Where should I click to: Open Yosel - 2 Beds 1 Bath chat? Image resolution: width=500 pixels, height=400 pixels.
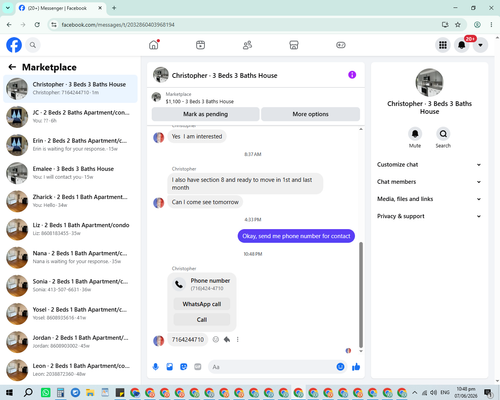70,314
